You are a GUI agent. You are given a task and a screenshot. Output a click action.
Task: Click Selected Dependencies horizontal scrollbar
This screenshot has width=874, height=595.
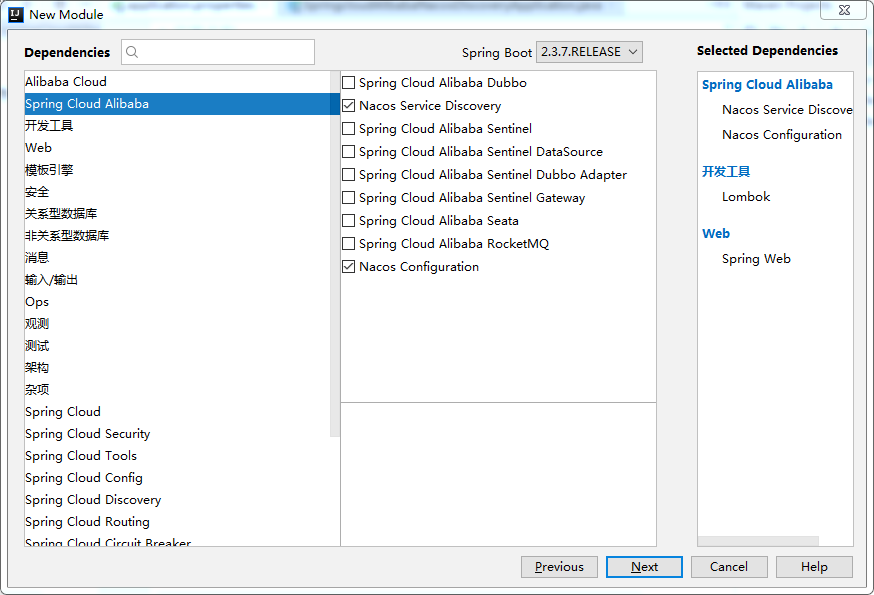pos(758,541)
